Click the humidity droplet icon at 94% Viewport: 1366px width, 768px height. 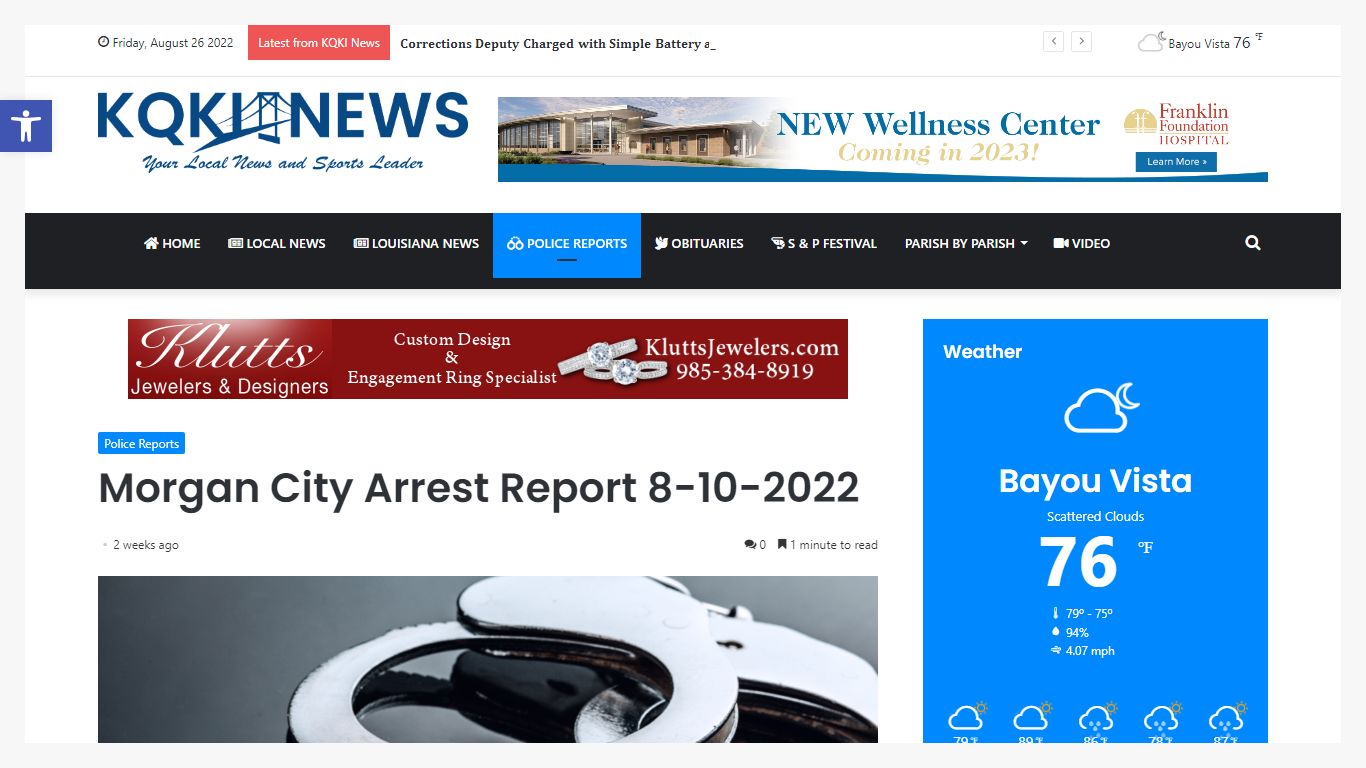coord(1055,632)
